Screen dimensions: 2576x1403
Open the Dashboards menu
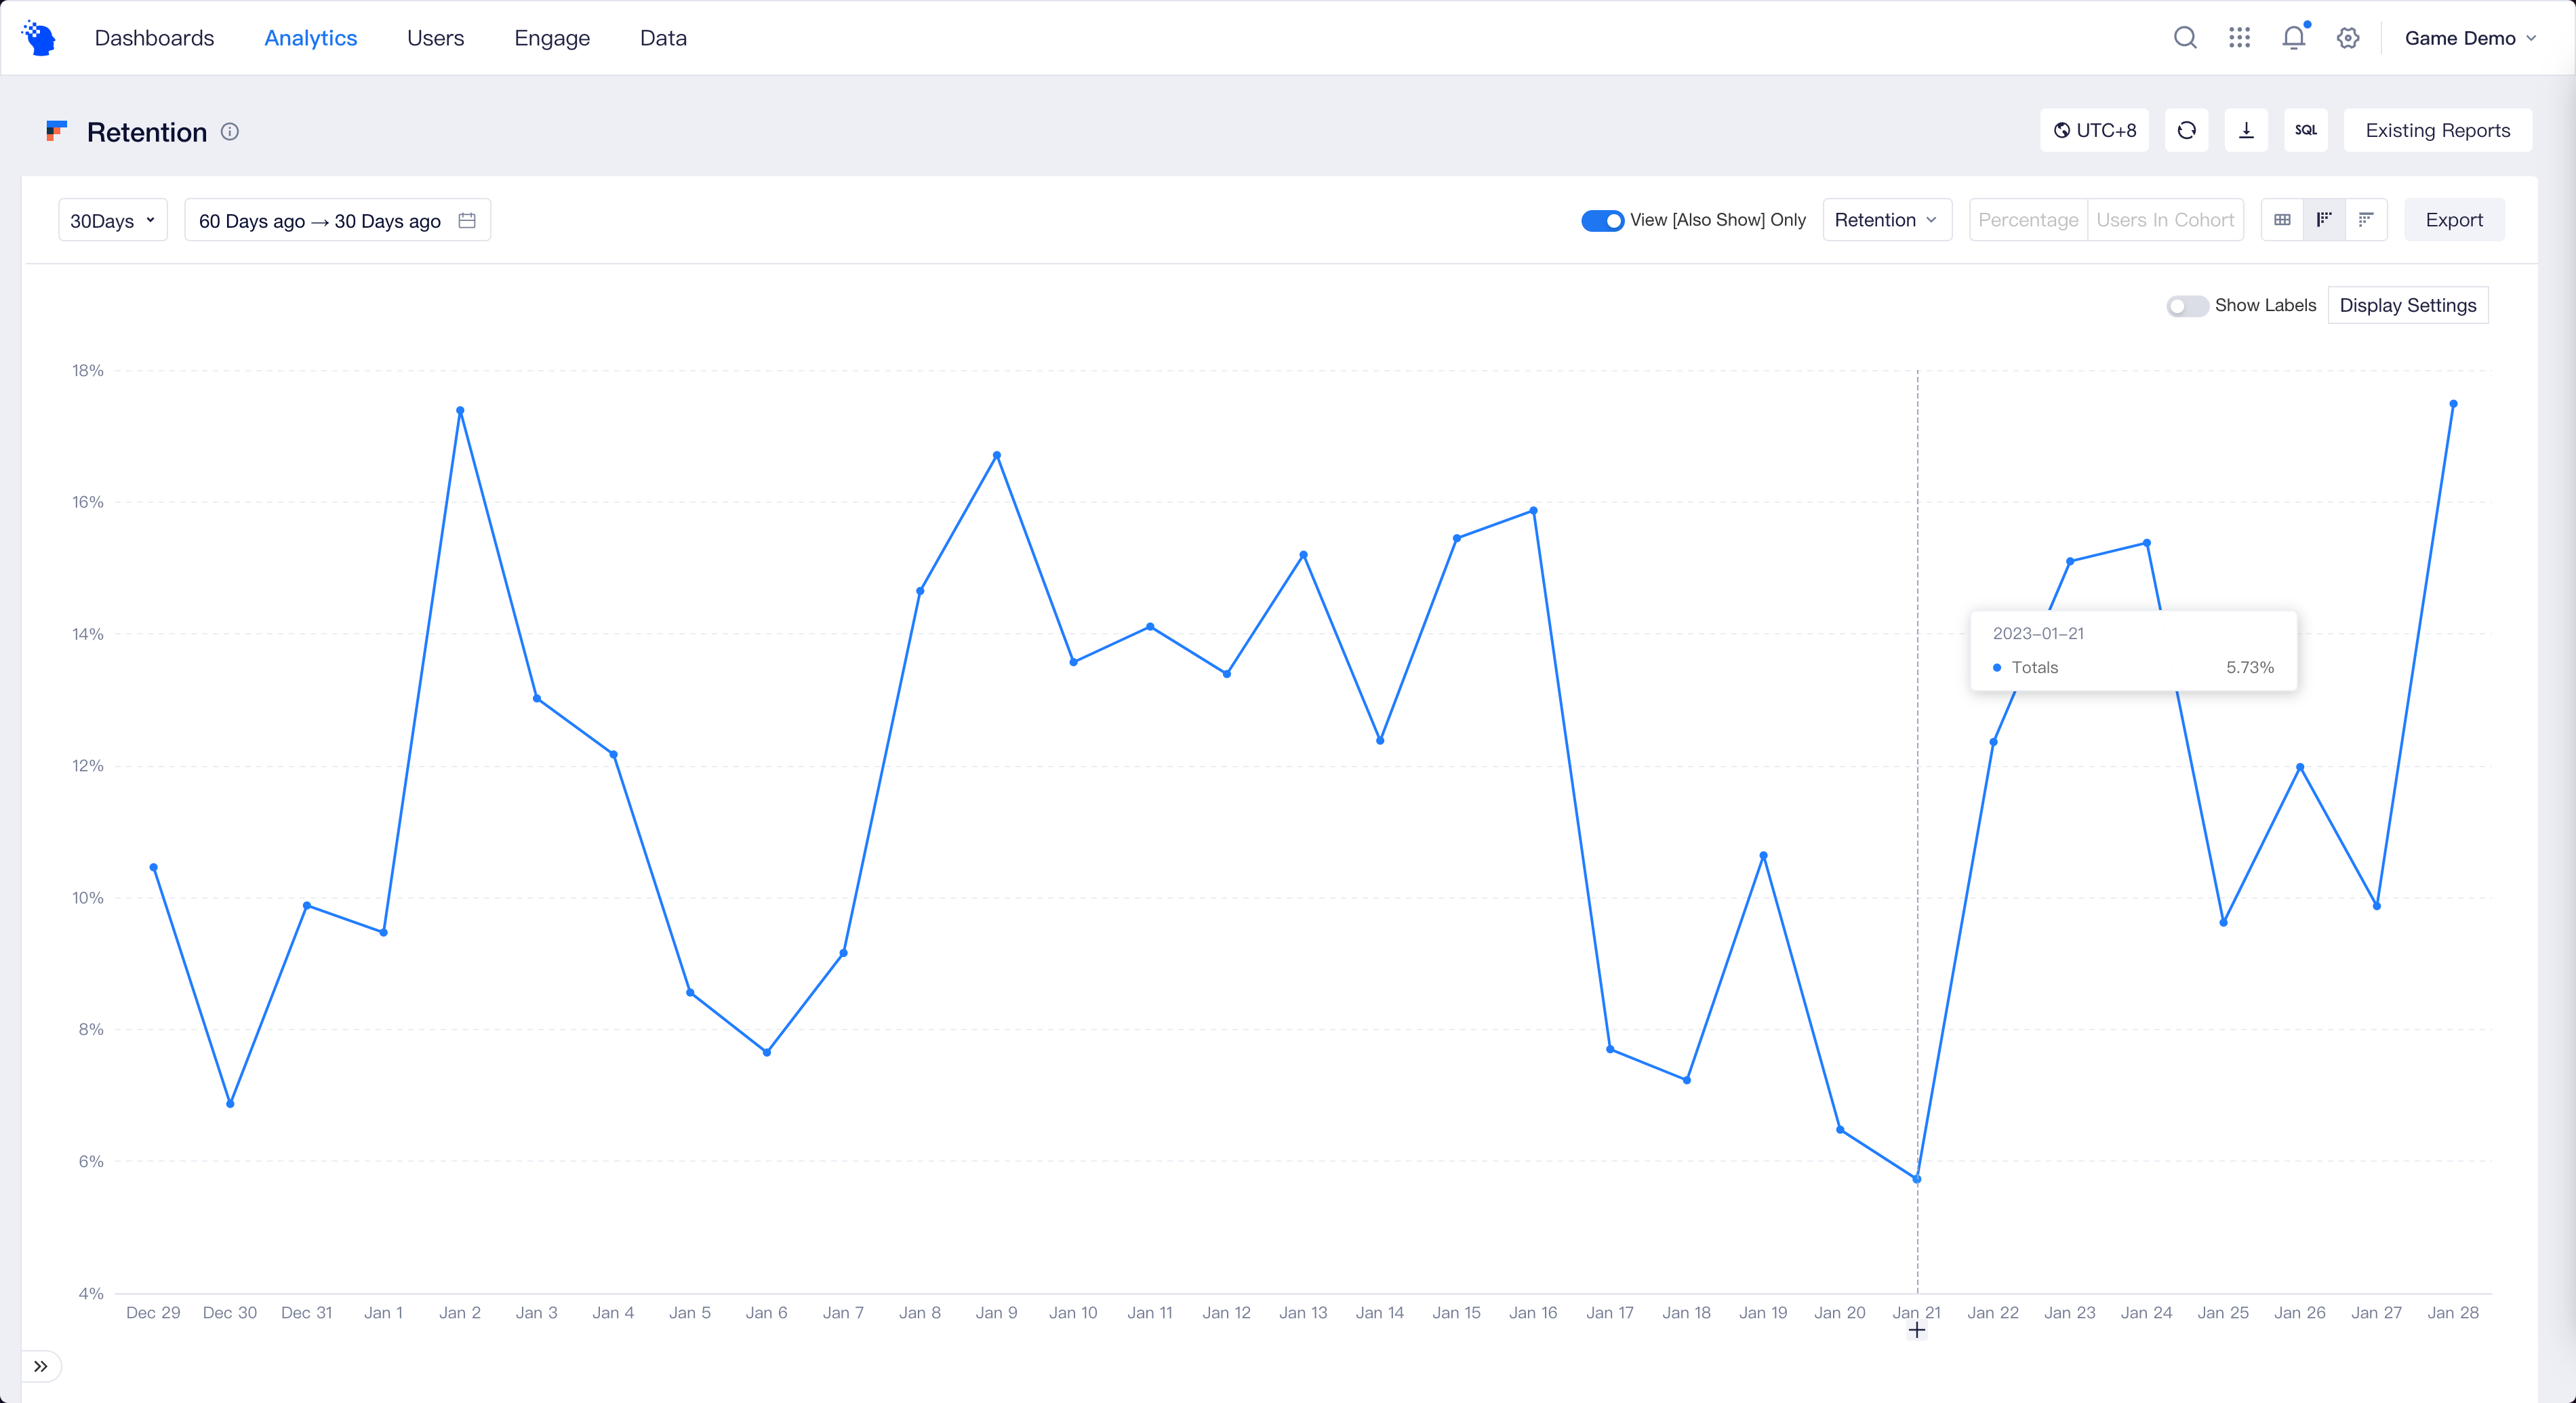[154, 38]
